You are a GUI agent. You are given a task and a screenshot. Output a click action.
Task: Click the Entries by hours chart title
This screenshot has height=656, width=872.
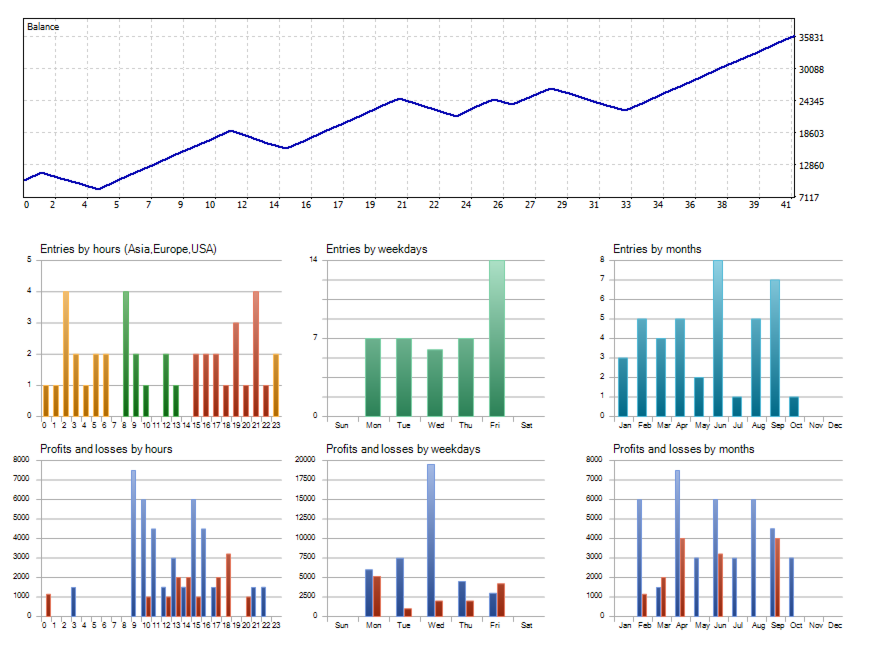[128, 249]
